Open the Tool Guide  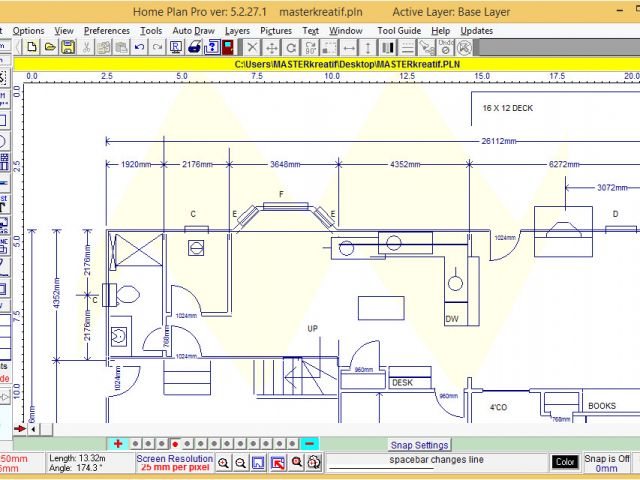pos(399,30)
